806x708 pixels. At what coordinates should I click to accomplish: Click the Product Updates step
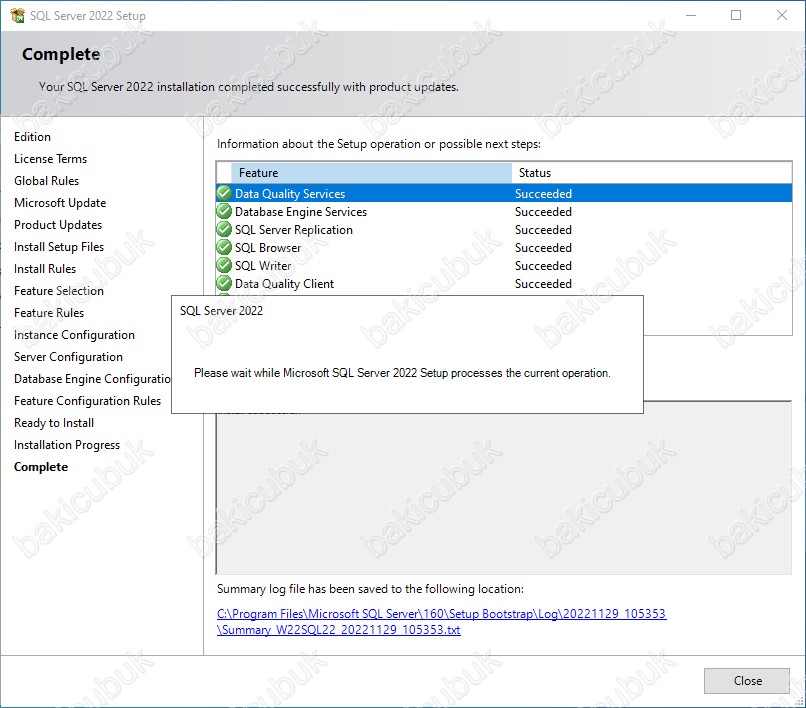click(58, 225)
